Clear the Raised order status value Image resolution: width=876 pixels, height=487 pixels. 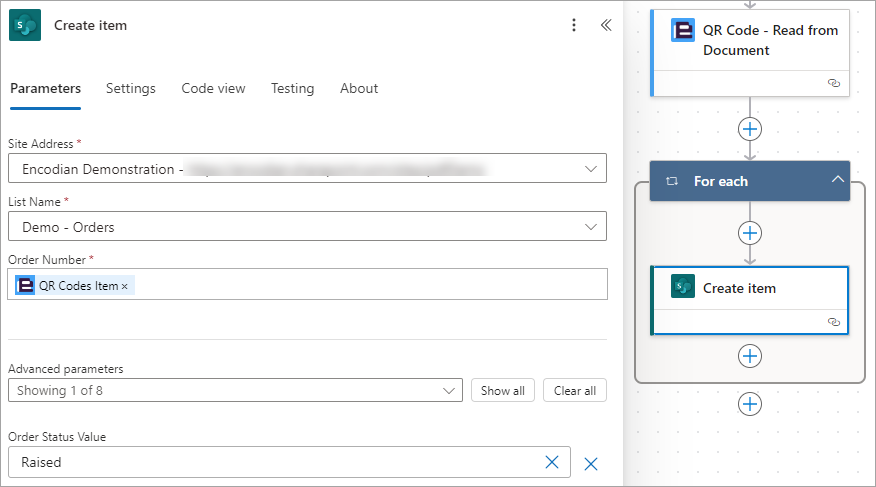coord(552,462)
